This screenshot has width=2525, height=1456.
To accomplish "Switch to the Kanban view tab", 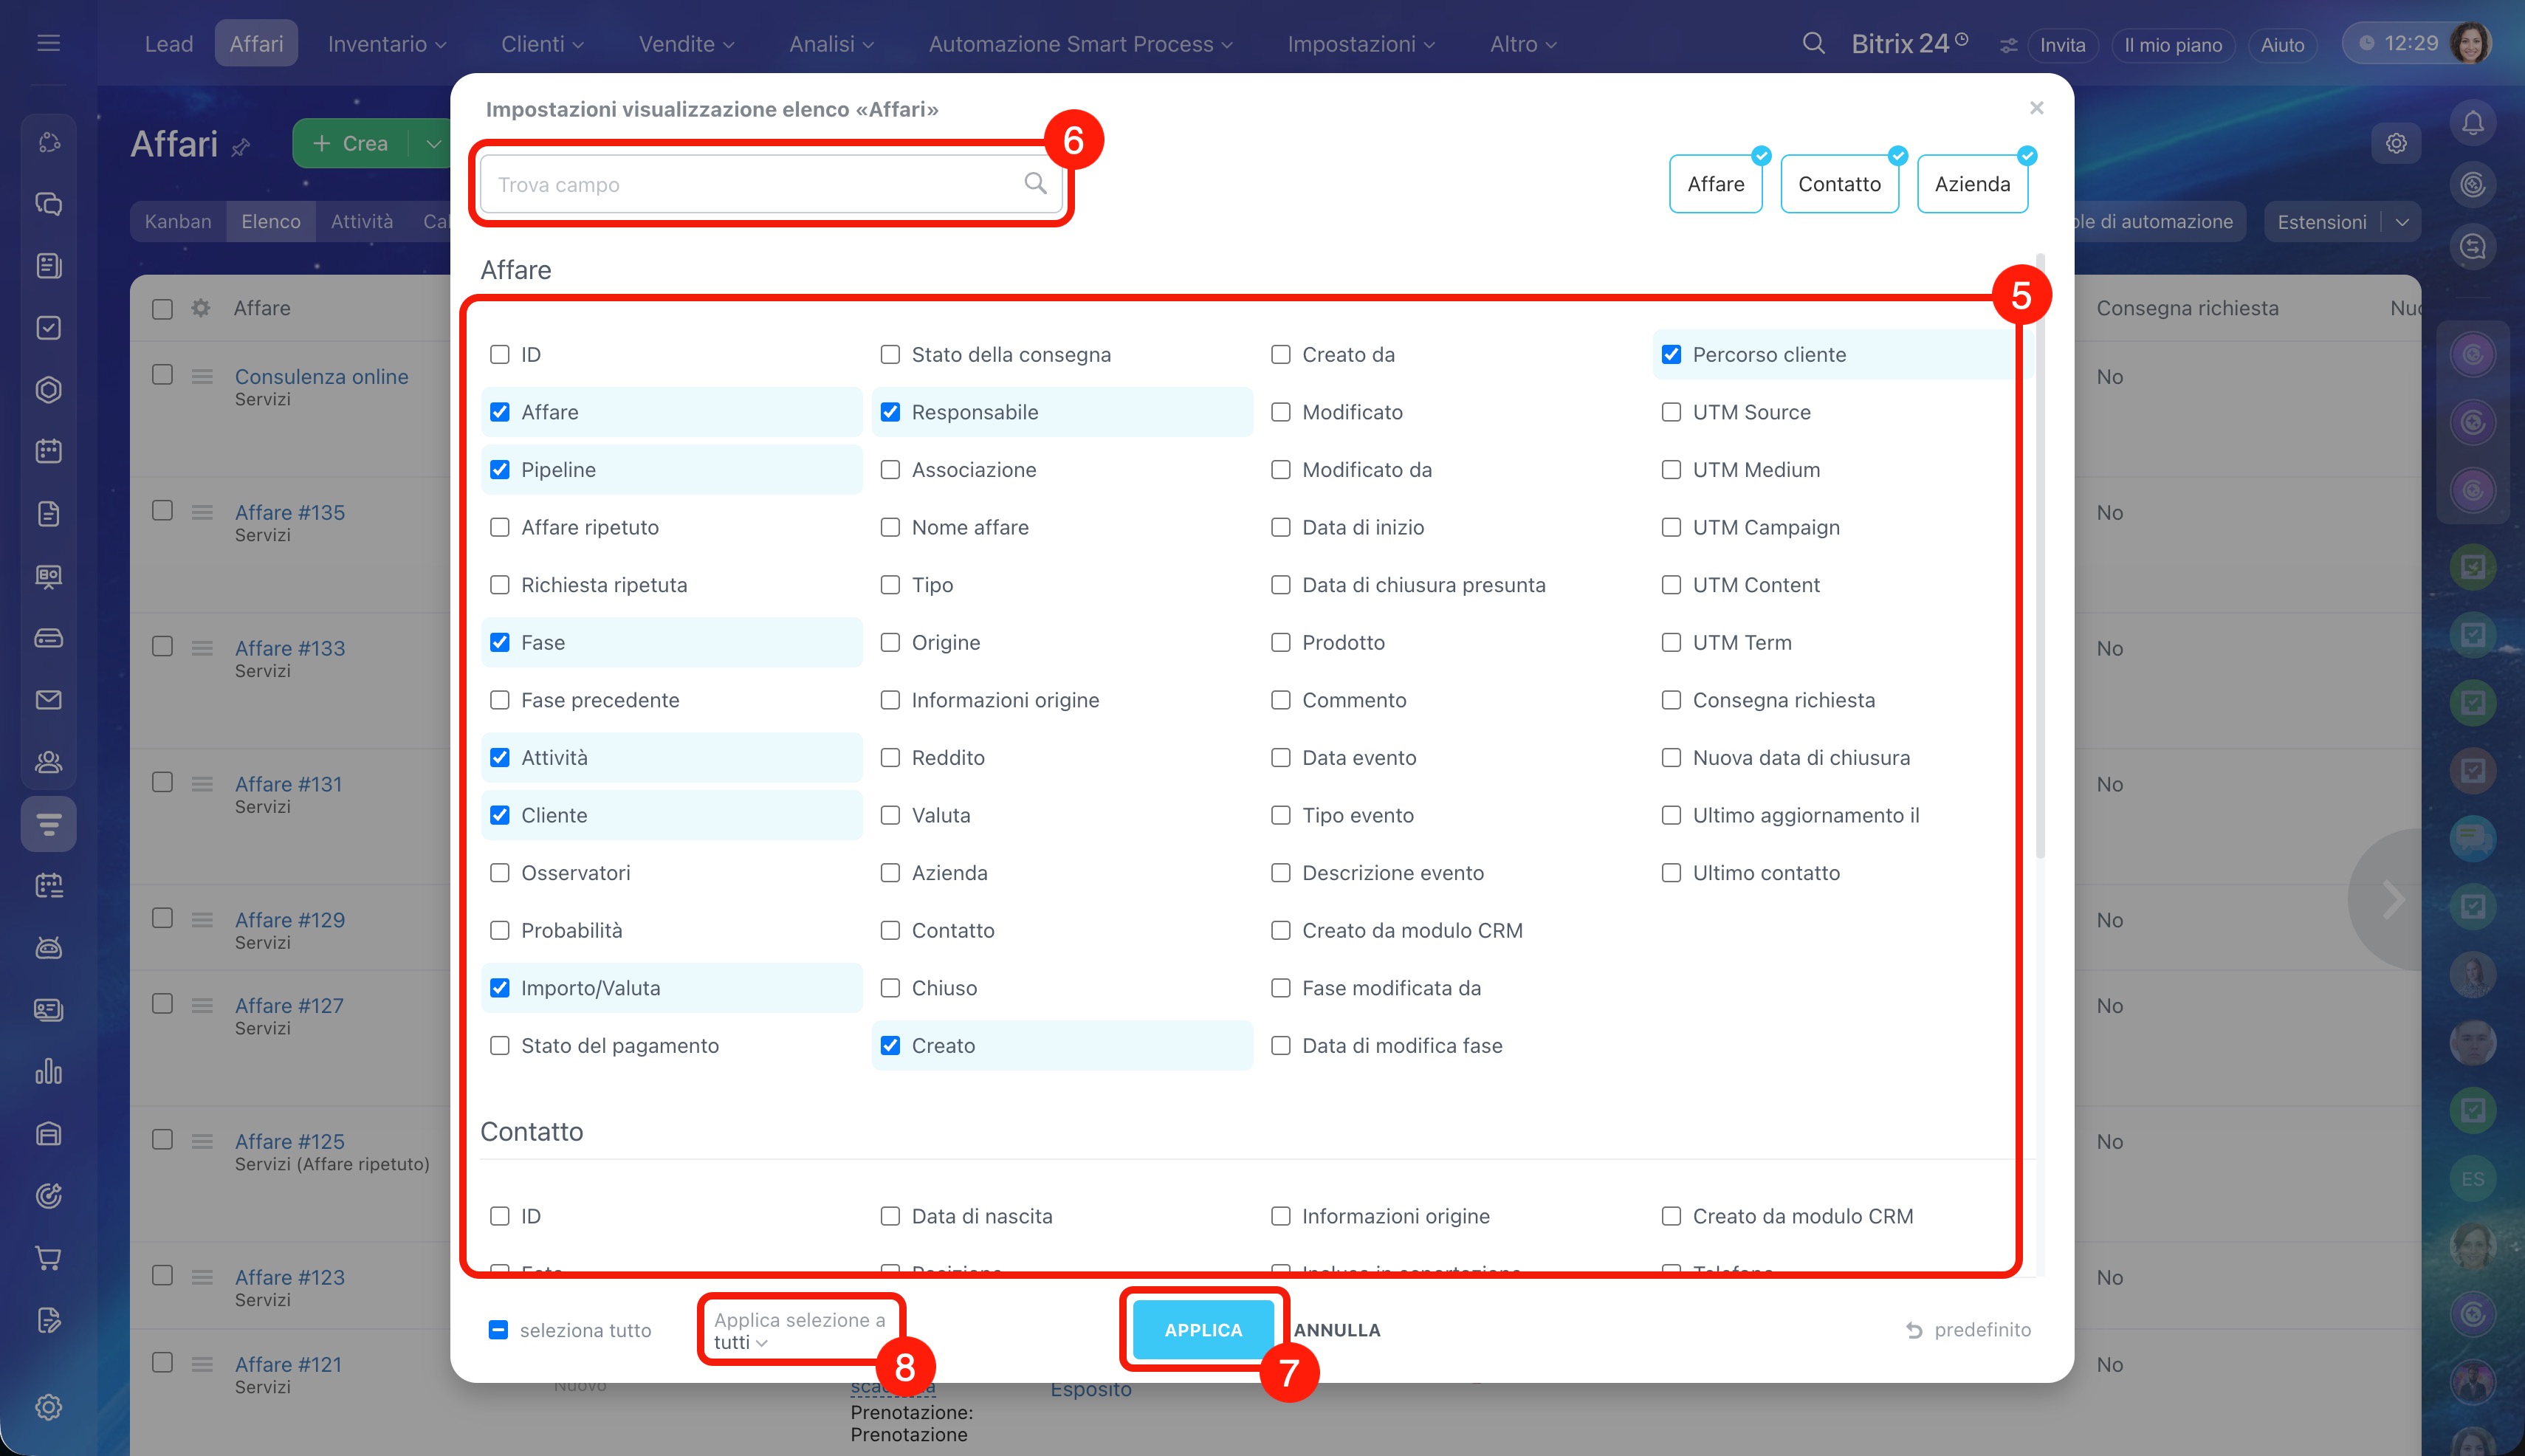I will click(x=177, y=222).
